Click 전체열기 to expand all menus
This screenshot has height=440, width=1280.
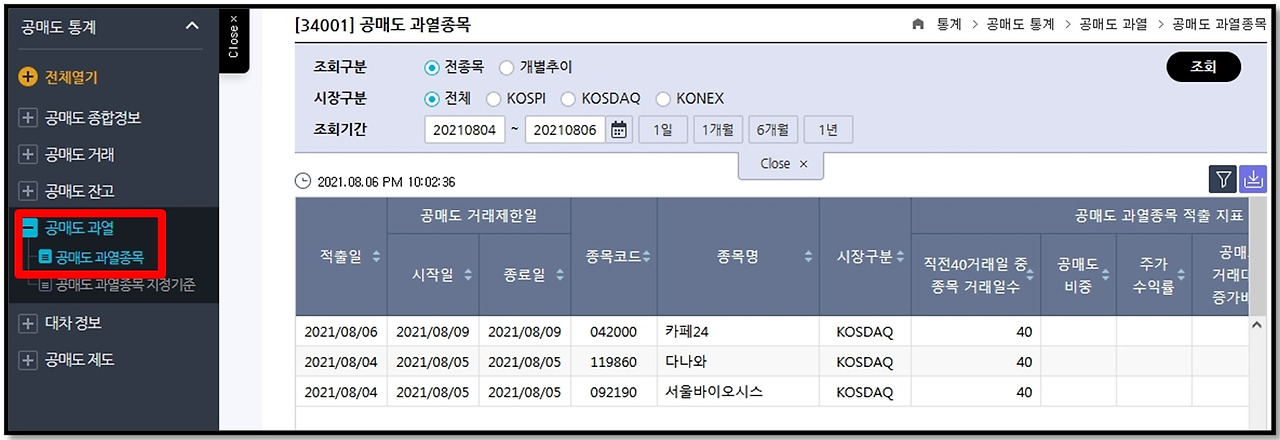coord(71,77)
